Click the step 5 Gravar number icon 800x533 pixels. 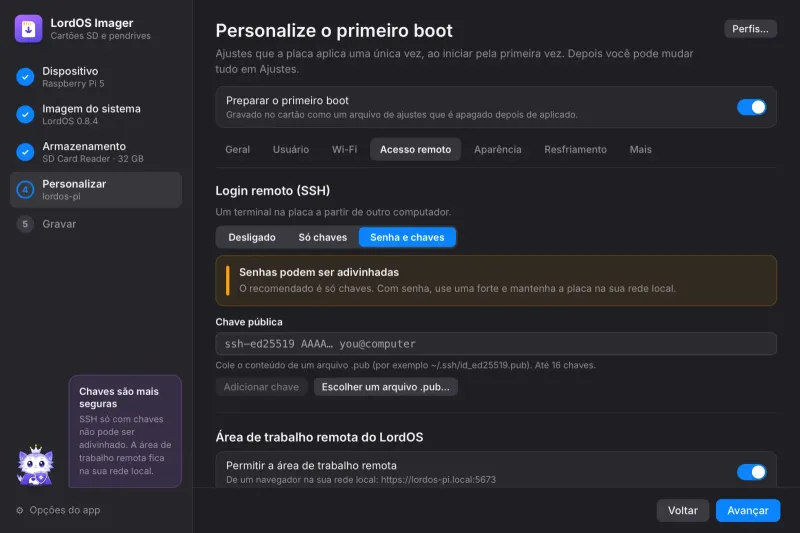point(25,224)
